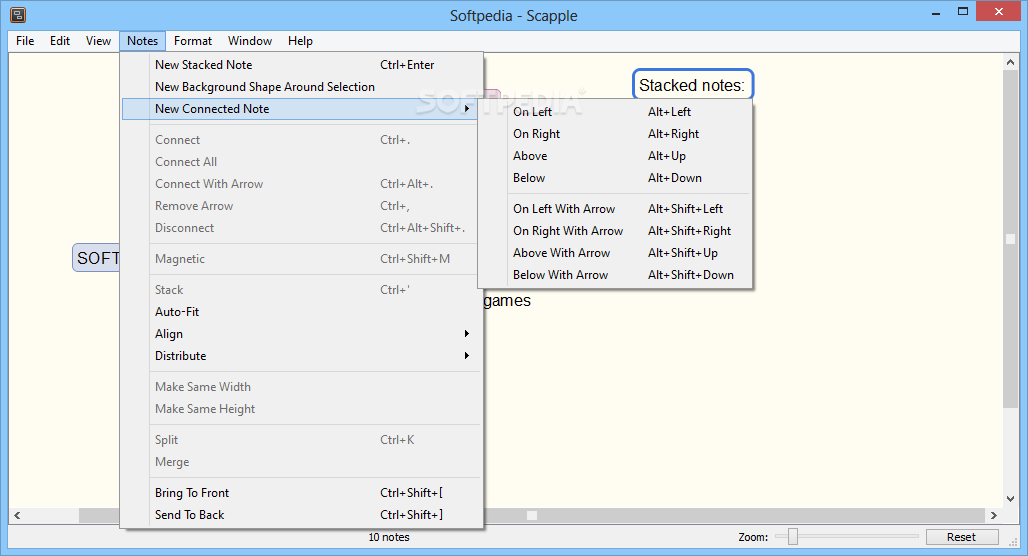Close the open Notes menu
This screenshot has height=556, width=1028.
(x=142, y=41)
